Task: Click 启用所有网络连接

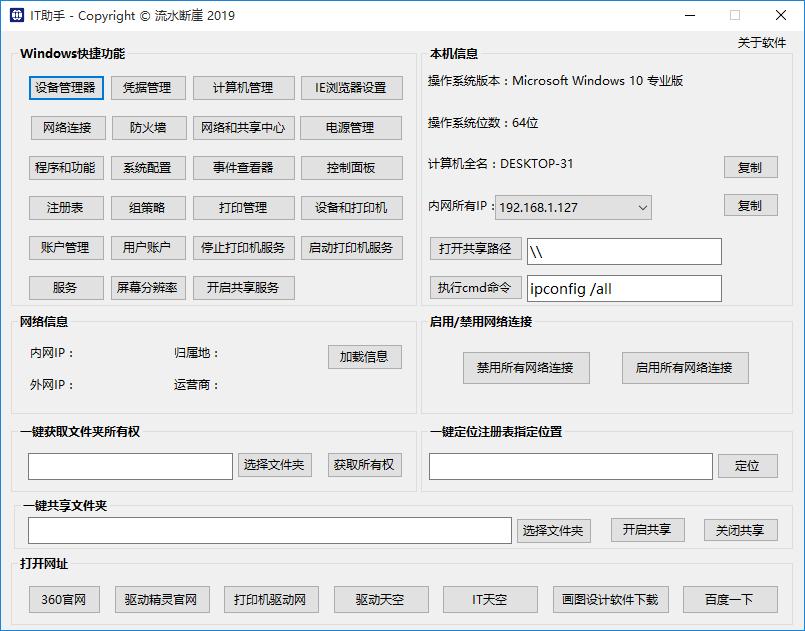Action: [685, 368]
